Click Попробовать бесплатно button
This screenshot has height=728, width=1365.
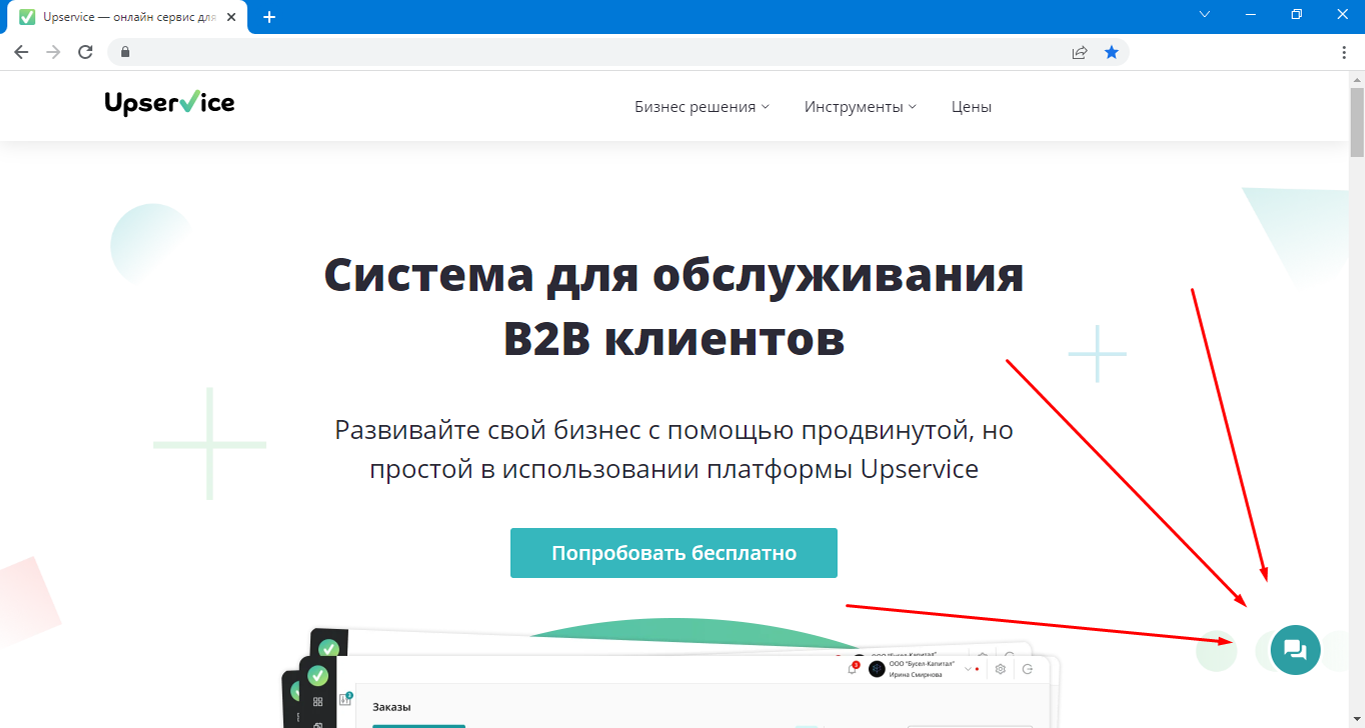(x=673, y=553)
